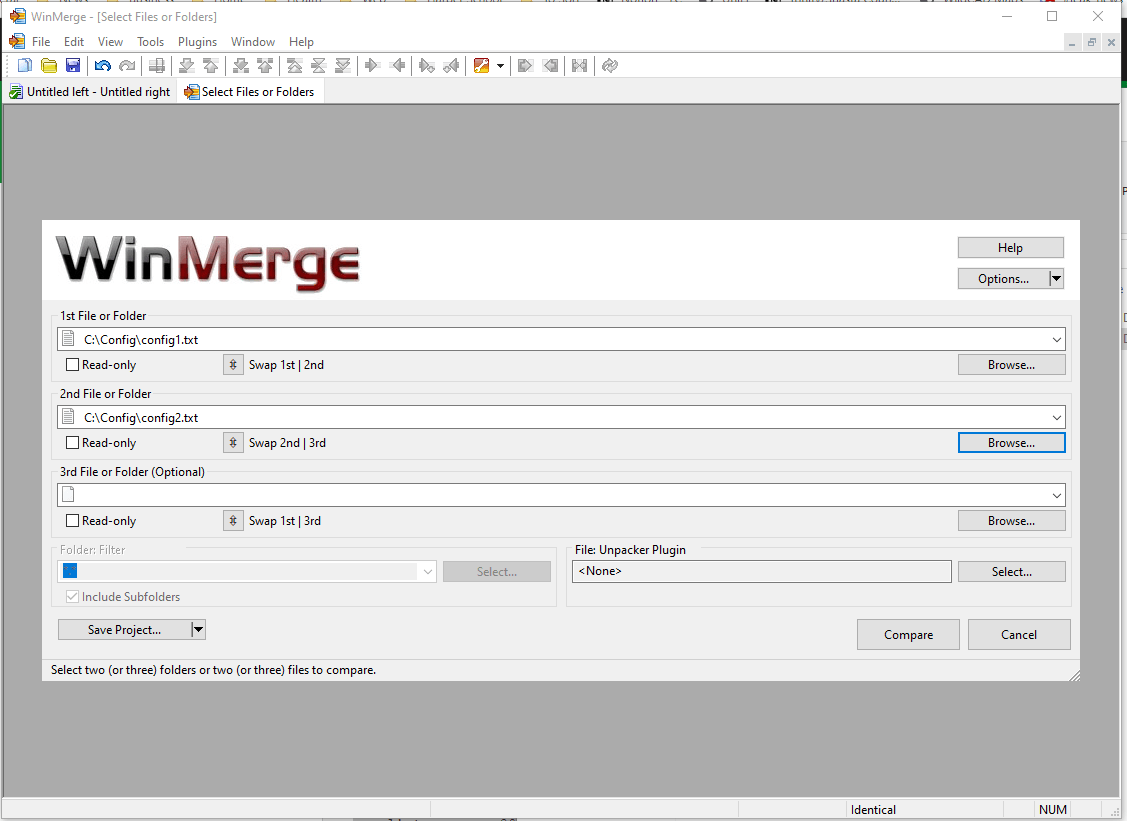Expand the Save Project dropdown arrow
1127x821 pixels.
click(x=198, y=629)
